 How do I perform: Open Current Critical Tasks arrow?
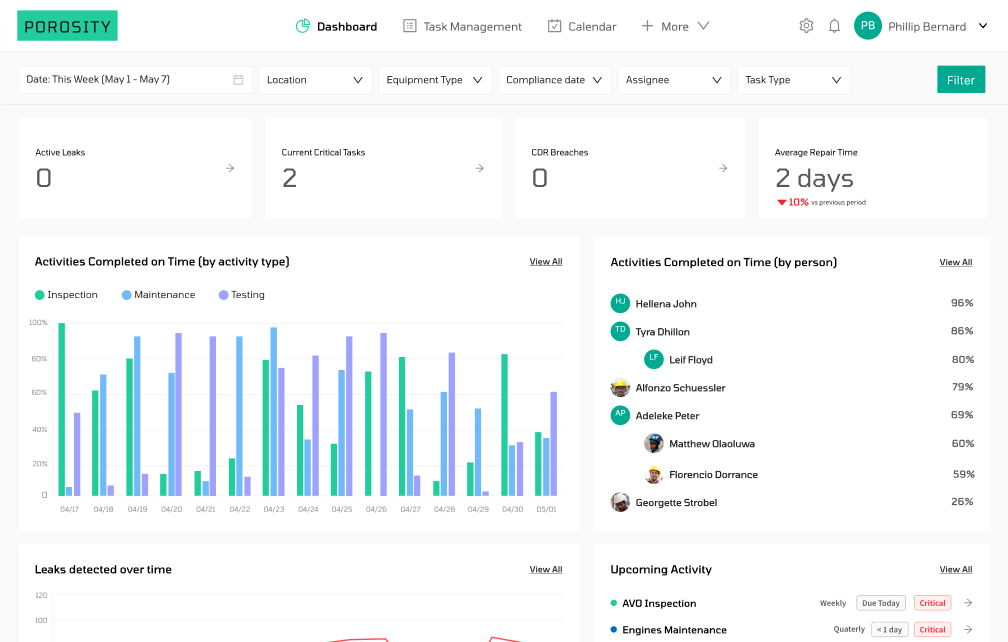480,168
